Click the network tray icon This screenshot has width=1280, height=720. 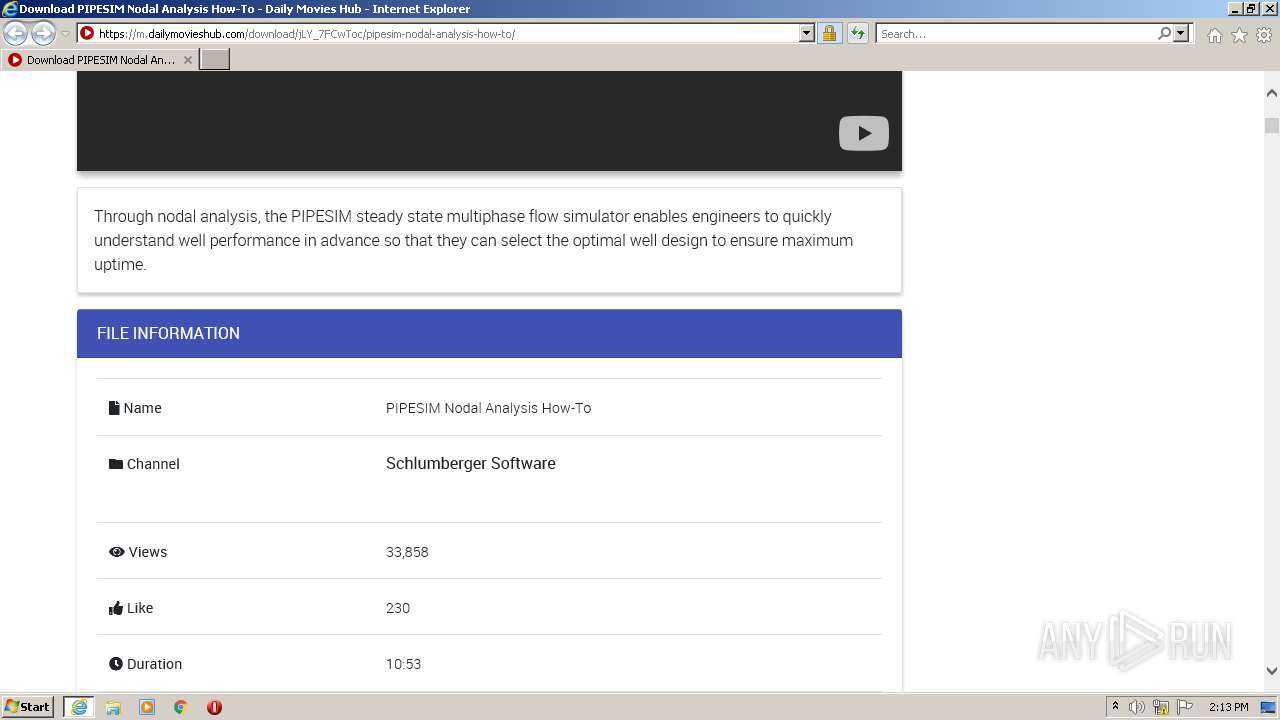coord(1161,707)
